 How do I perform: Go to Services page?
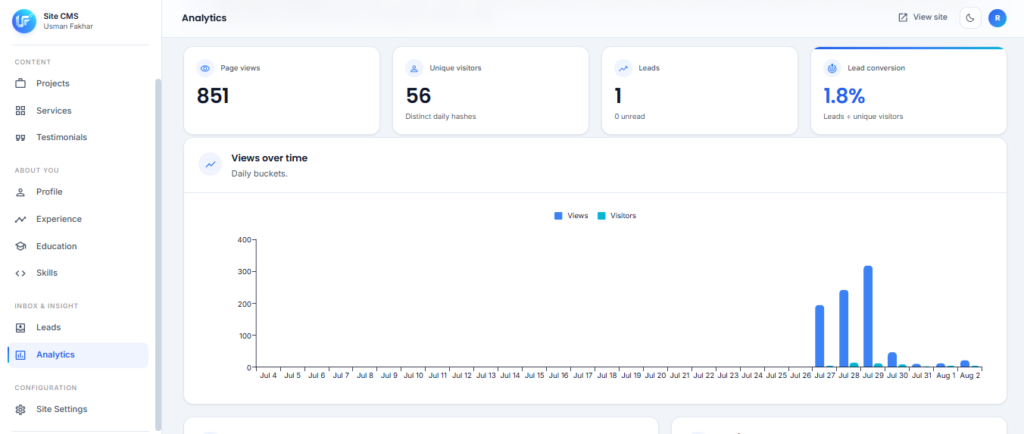tap(78, 111)
